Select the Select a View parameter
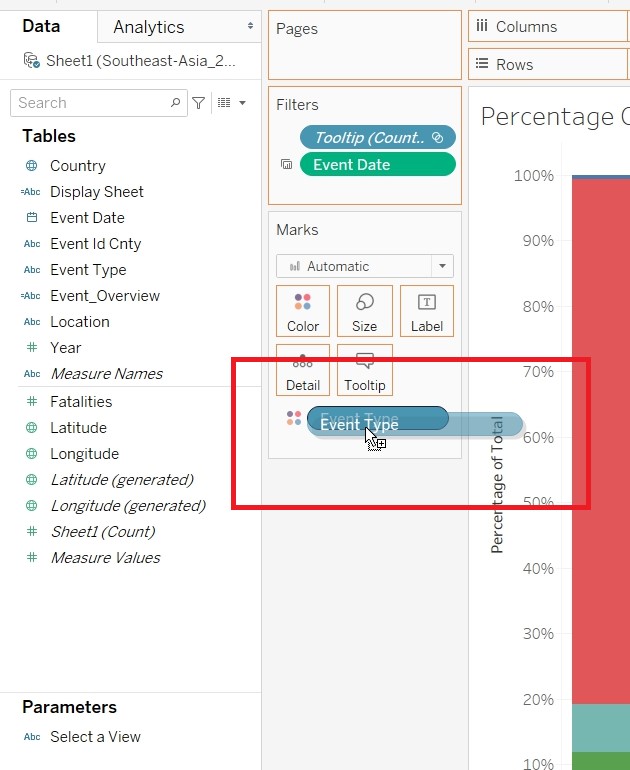The width and height of the screenshot is (630, 770). [x=95, y=737]
